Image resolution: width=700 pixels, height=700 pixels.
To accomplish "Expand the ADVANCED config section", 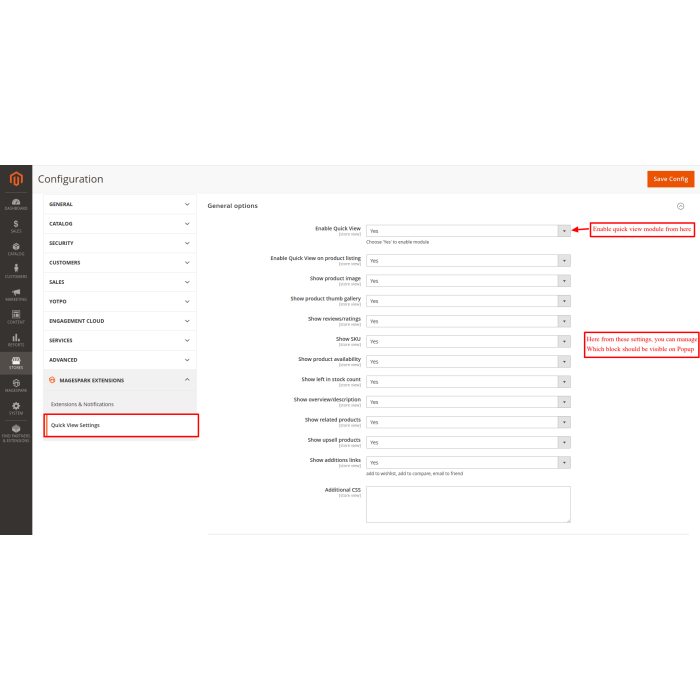I will point(120,360).
